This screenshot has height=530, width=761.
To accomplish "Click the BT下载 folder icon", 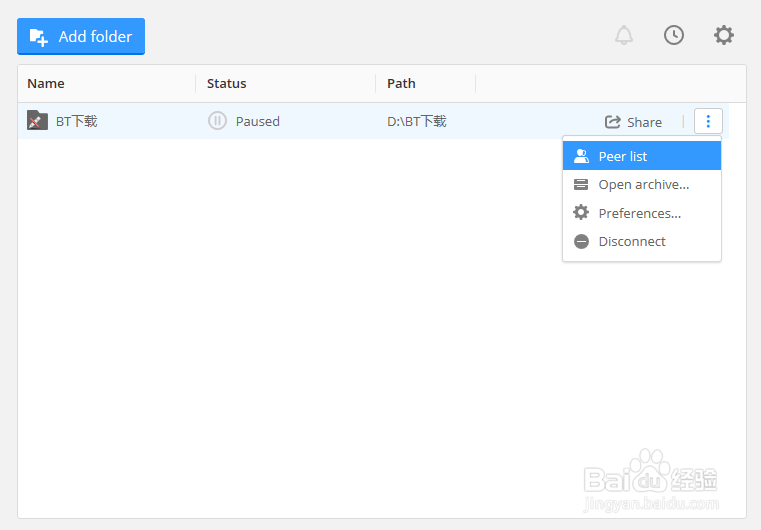I will pyautogui.click(x=37, y=121).
